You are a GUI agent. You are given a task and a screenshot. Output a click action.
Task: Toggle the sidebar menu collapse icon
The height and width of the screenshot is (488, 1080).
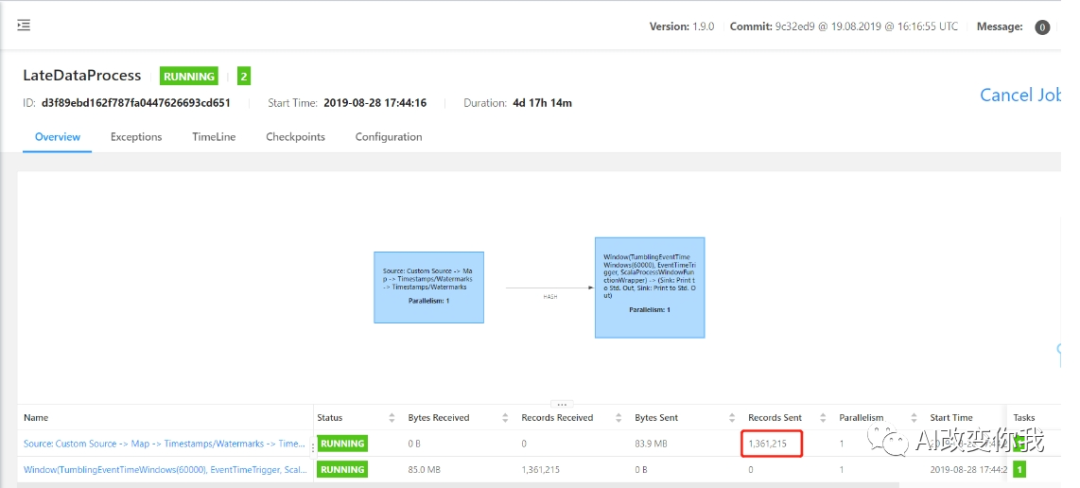tap(24, 25)
